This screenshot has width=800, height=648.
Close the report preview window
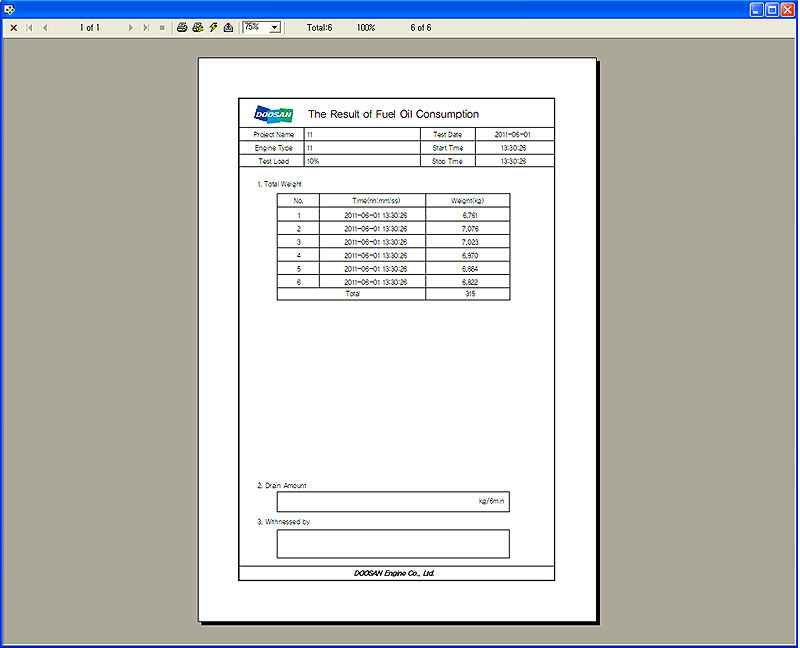(788, 9)
